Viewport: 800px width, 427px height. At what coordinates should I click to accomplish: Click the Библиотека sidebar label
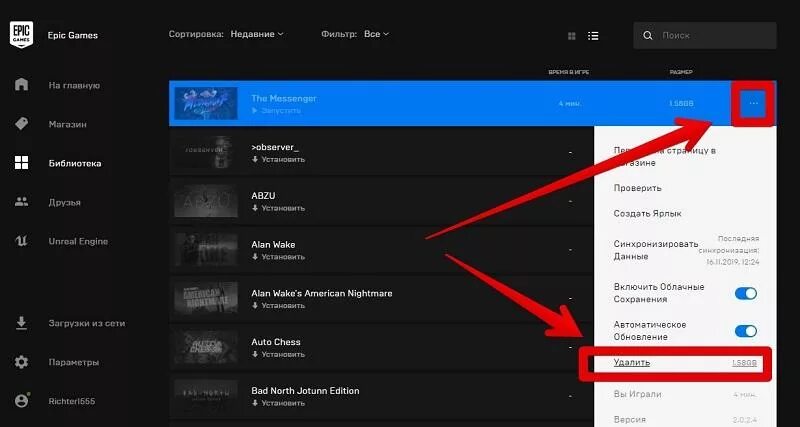coord(74,163)
